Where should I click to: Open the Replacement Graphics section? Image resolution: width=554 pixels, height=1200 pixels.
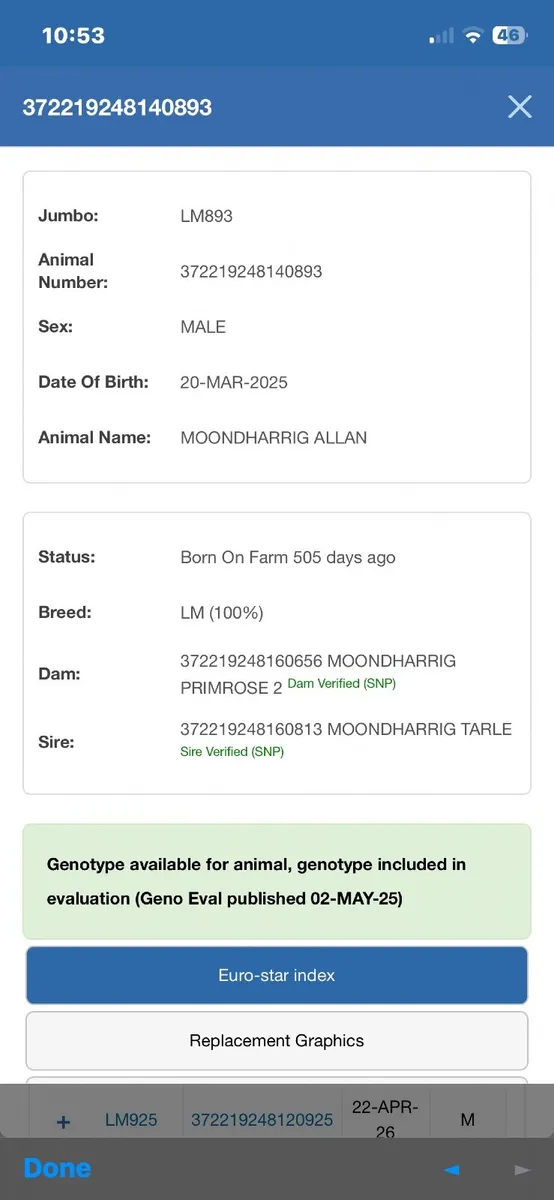point(277,1040)
